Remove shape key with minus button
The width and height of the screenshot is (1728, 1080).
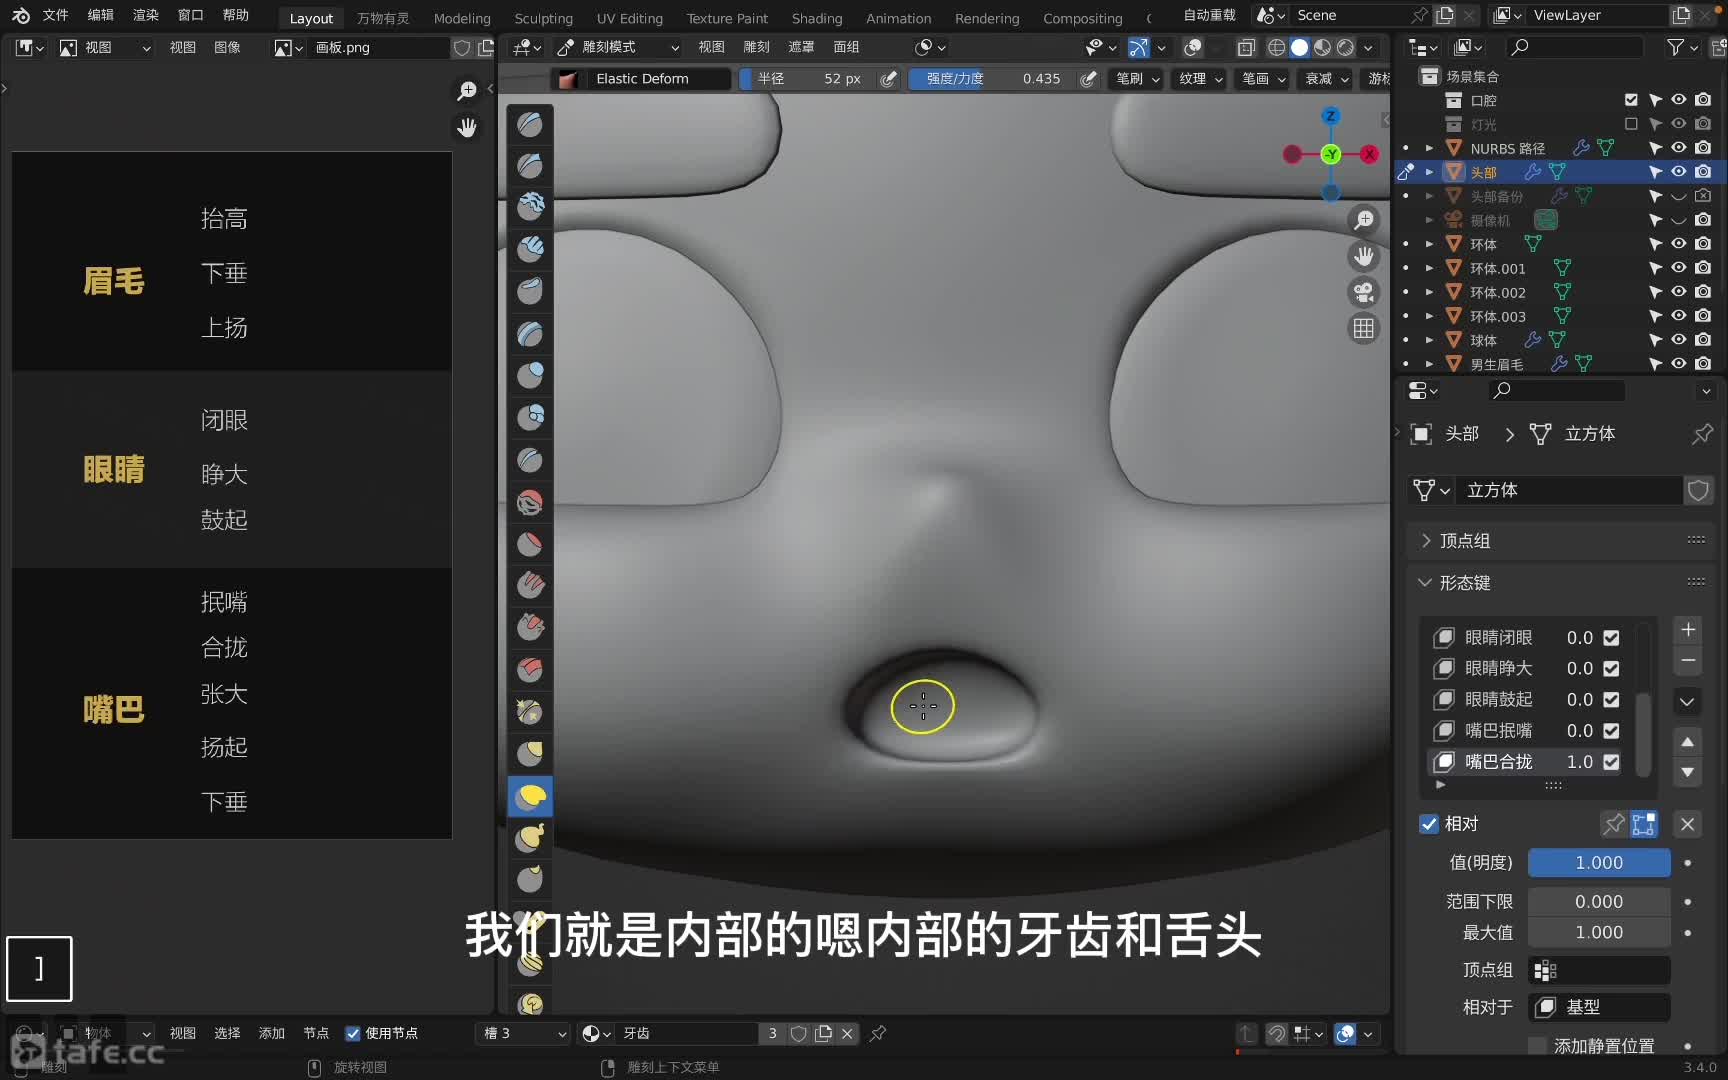click(1687, 661)
